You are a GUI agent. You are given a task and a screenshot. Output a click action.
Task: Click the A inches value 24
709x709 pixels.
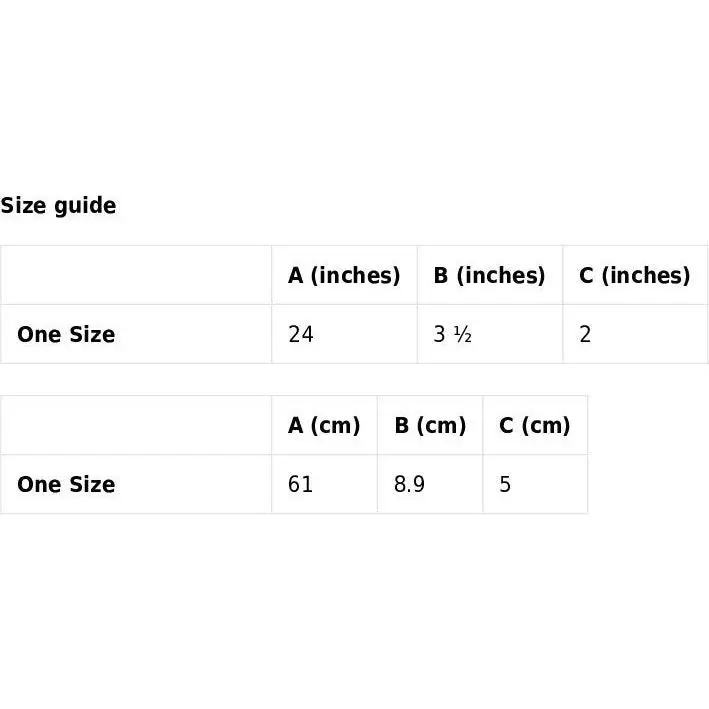301,334
